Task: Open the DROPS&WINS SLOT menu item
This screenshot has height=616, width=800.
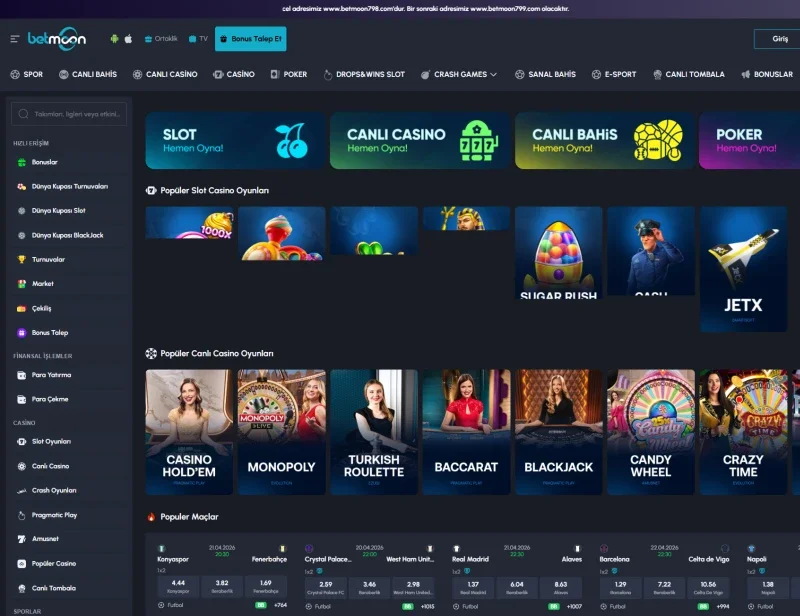Action: (x=364, y=75)
